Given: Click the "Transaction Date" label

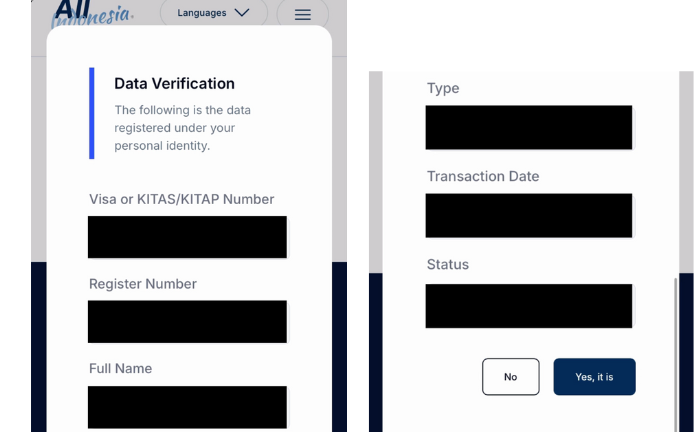Looking at the screenshot, I should point(483,176).
